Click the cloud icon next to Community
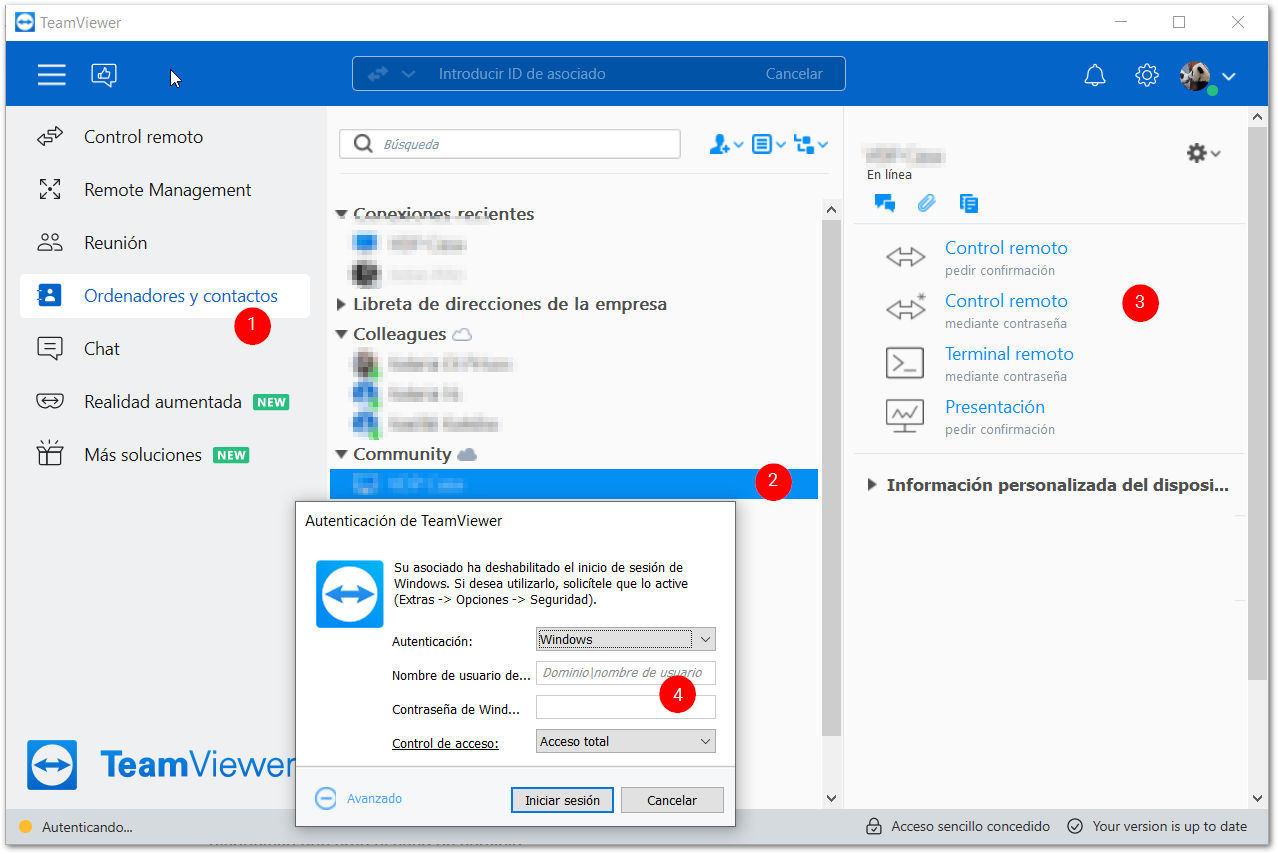 [x=467, y=454]
